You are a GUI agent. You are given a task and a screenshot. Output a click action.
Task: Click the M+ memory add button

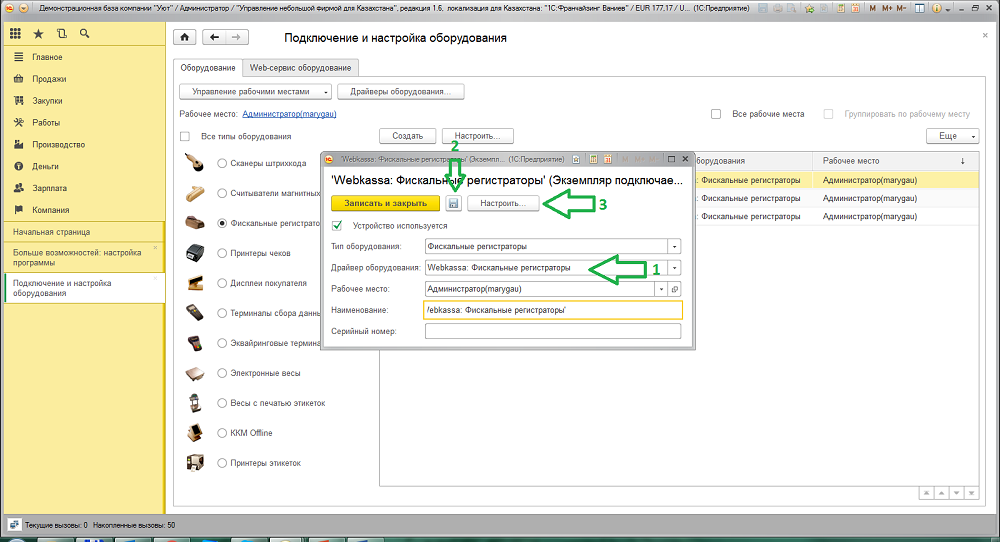(887, 8)
